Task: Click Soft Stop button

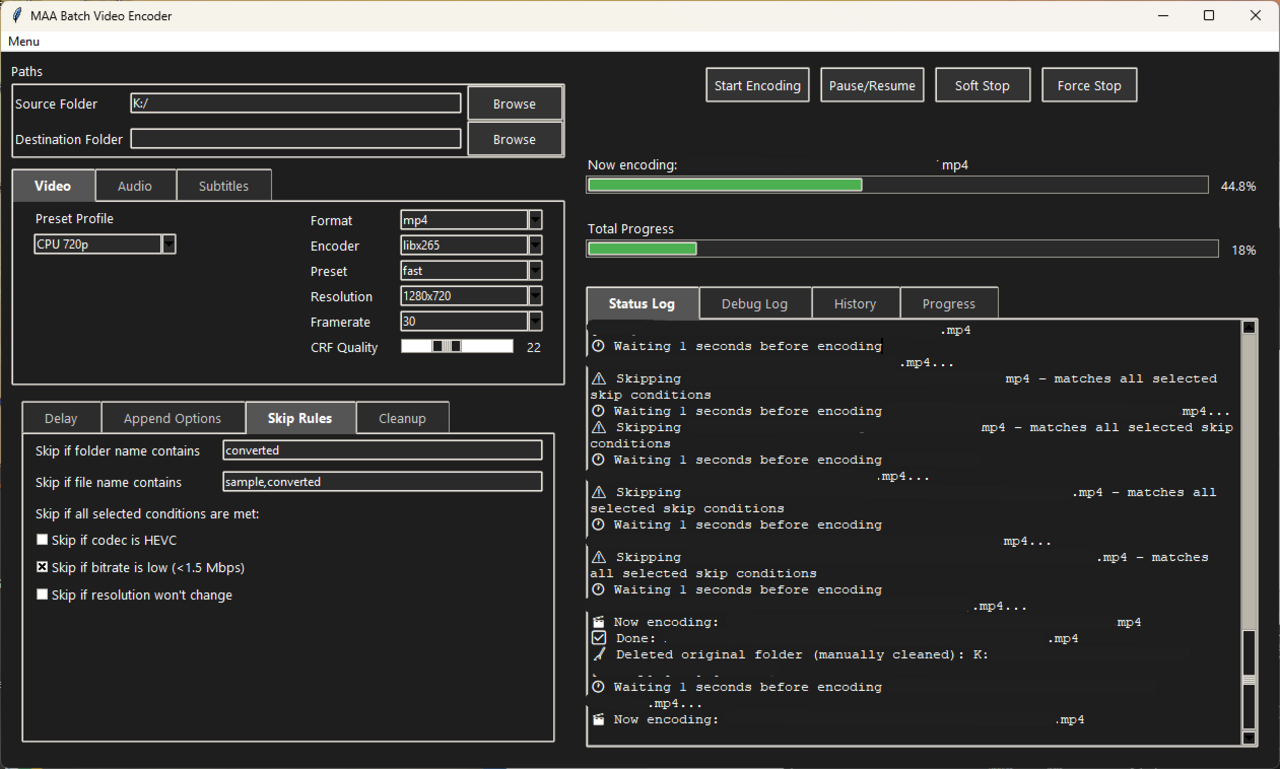Action: pyautogui.click(x=982, y=86)
